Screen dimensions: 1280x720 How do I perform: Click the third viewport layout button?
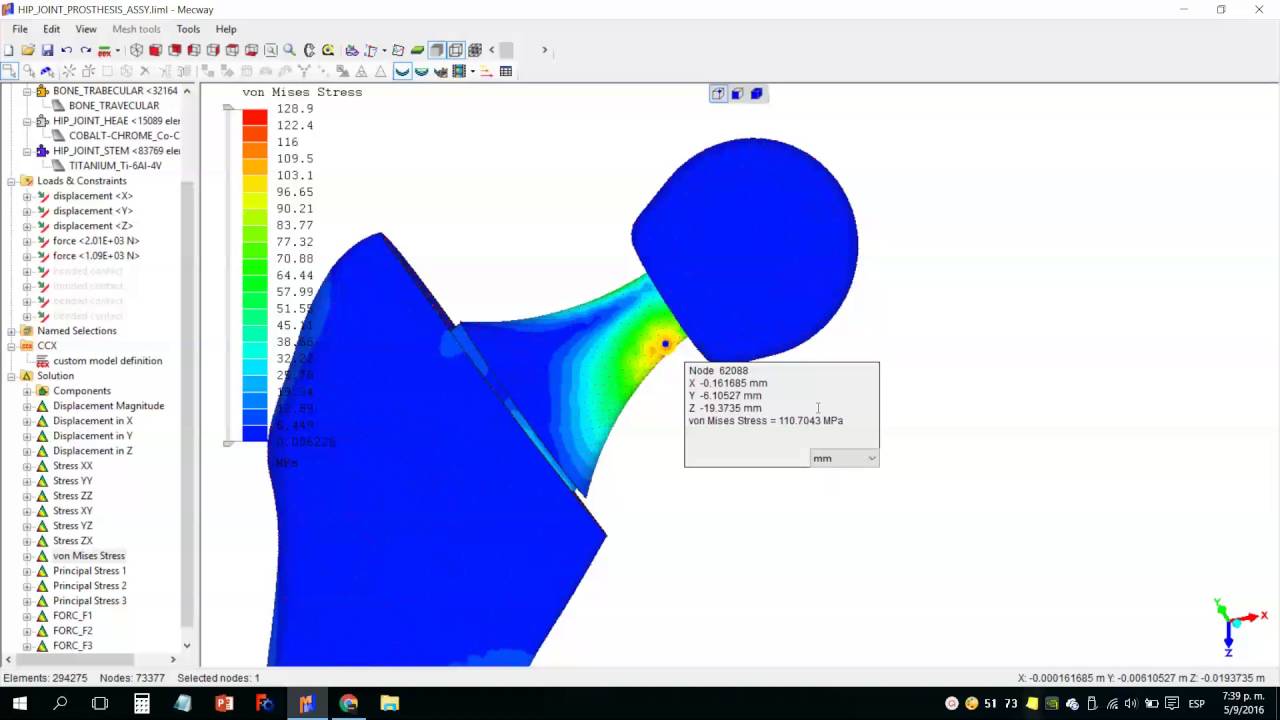756,93
